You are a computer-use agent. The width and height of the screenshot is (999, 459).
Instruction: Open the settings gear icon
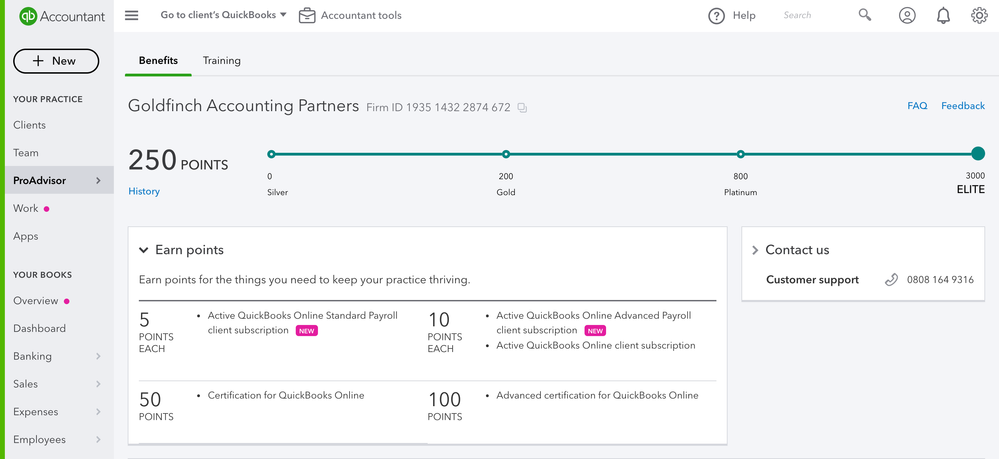coord(979,16)
